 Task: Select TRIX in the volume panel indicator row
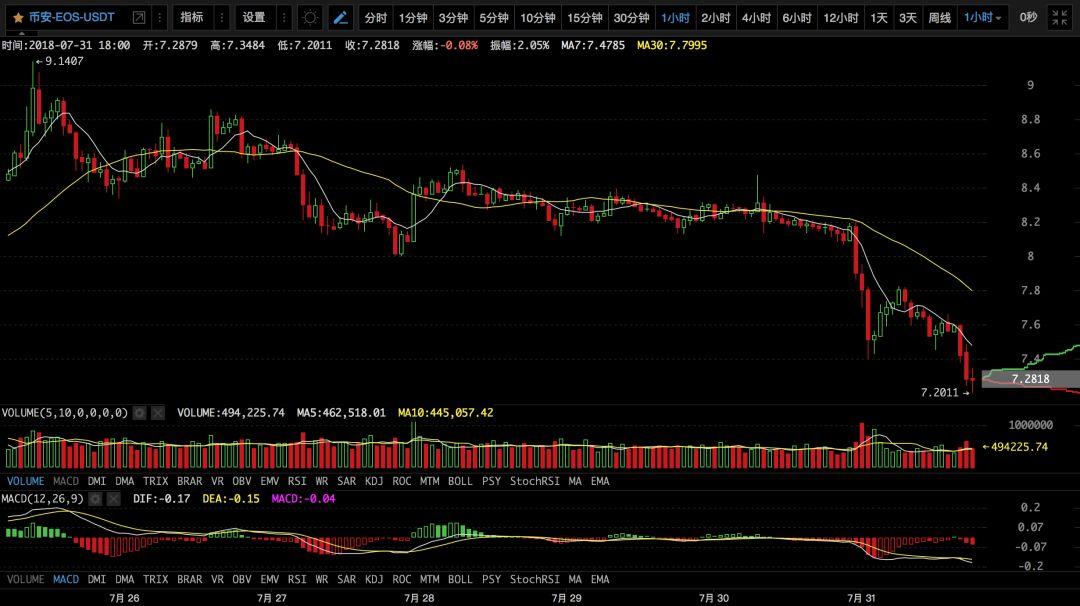pyautogui.click(x=156, y=481)
